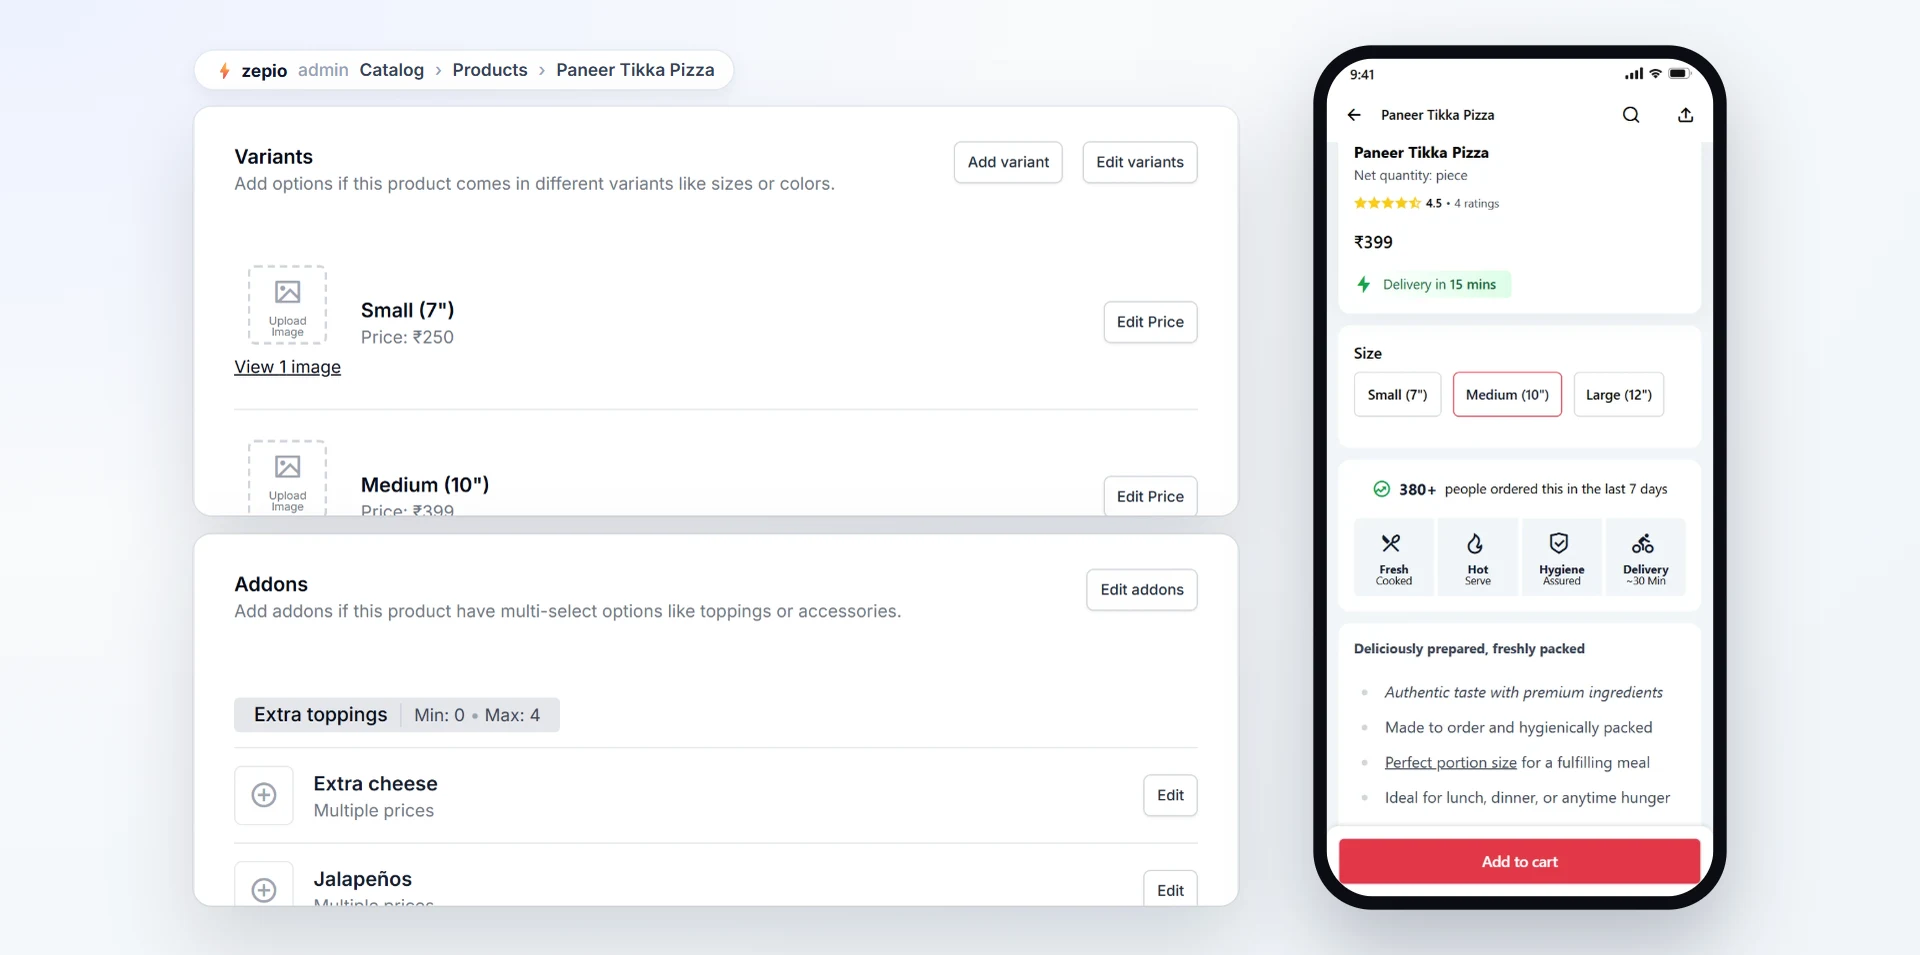Tap the Hot Serve flame tile
This screenshot has height=955, width=1920.
pos(1477,557)
